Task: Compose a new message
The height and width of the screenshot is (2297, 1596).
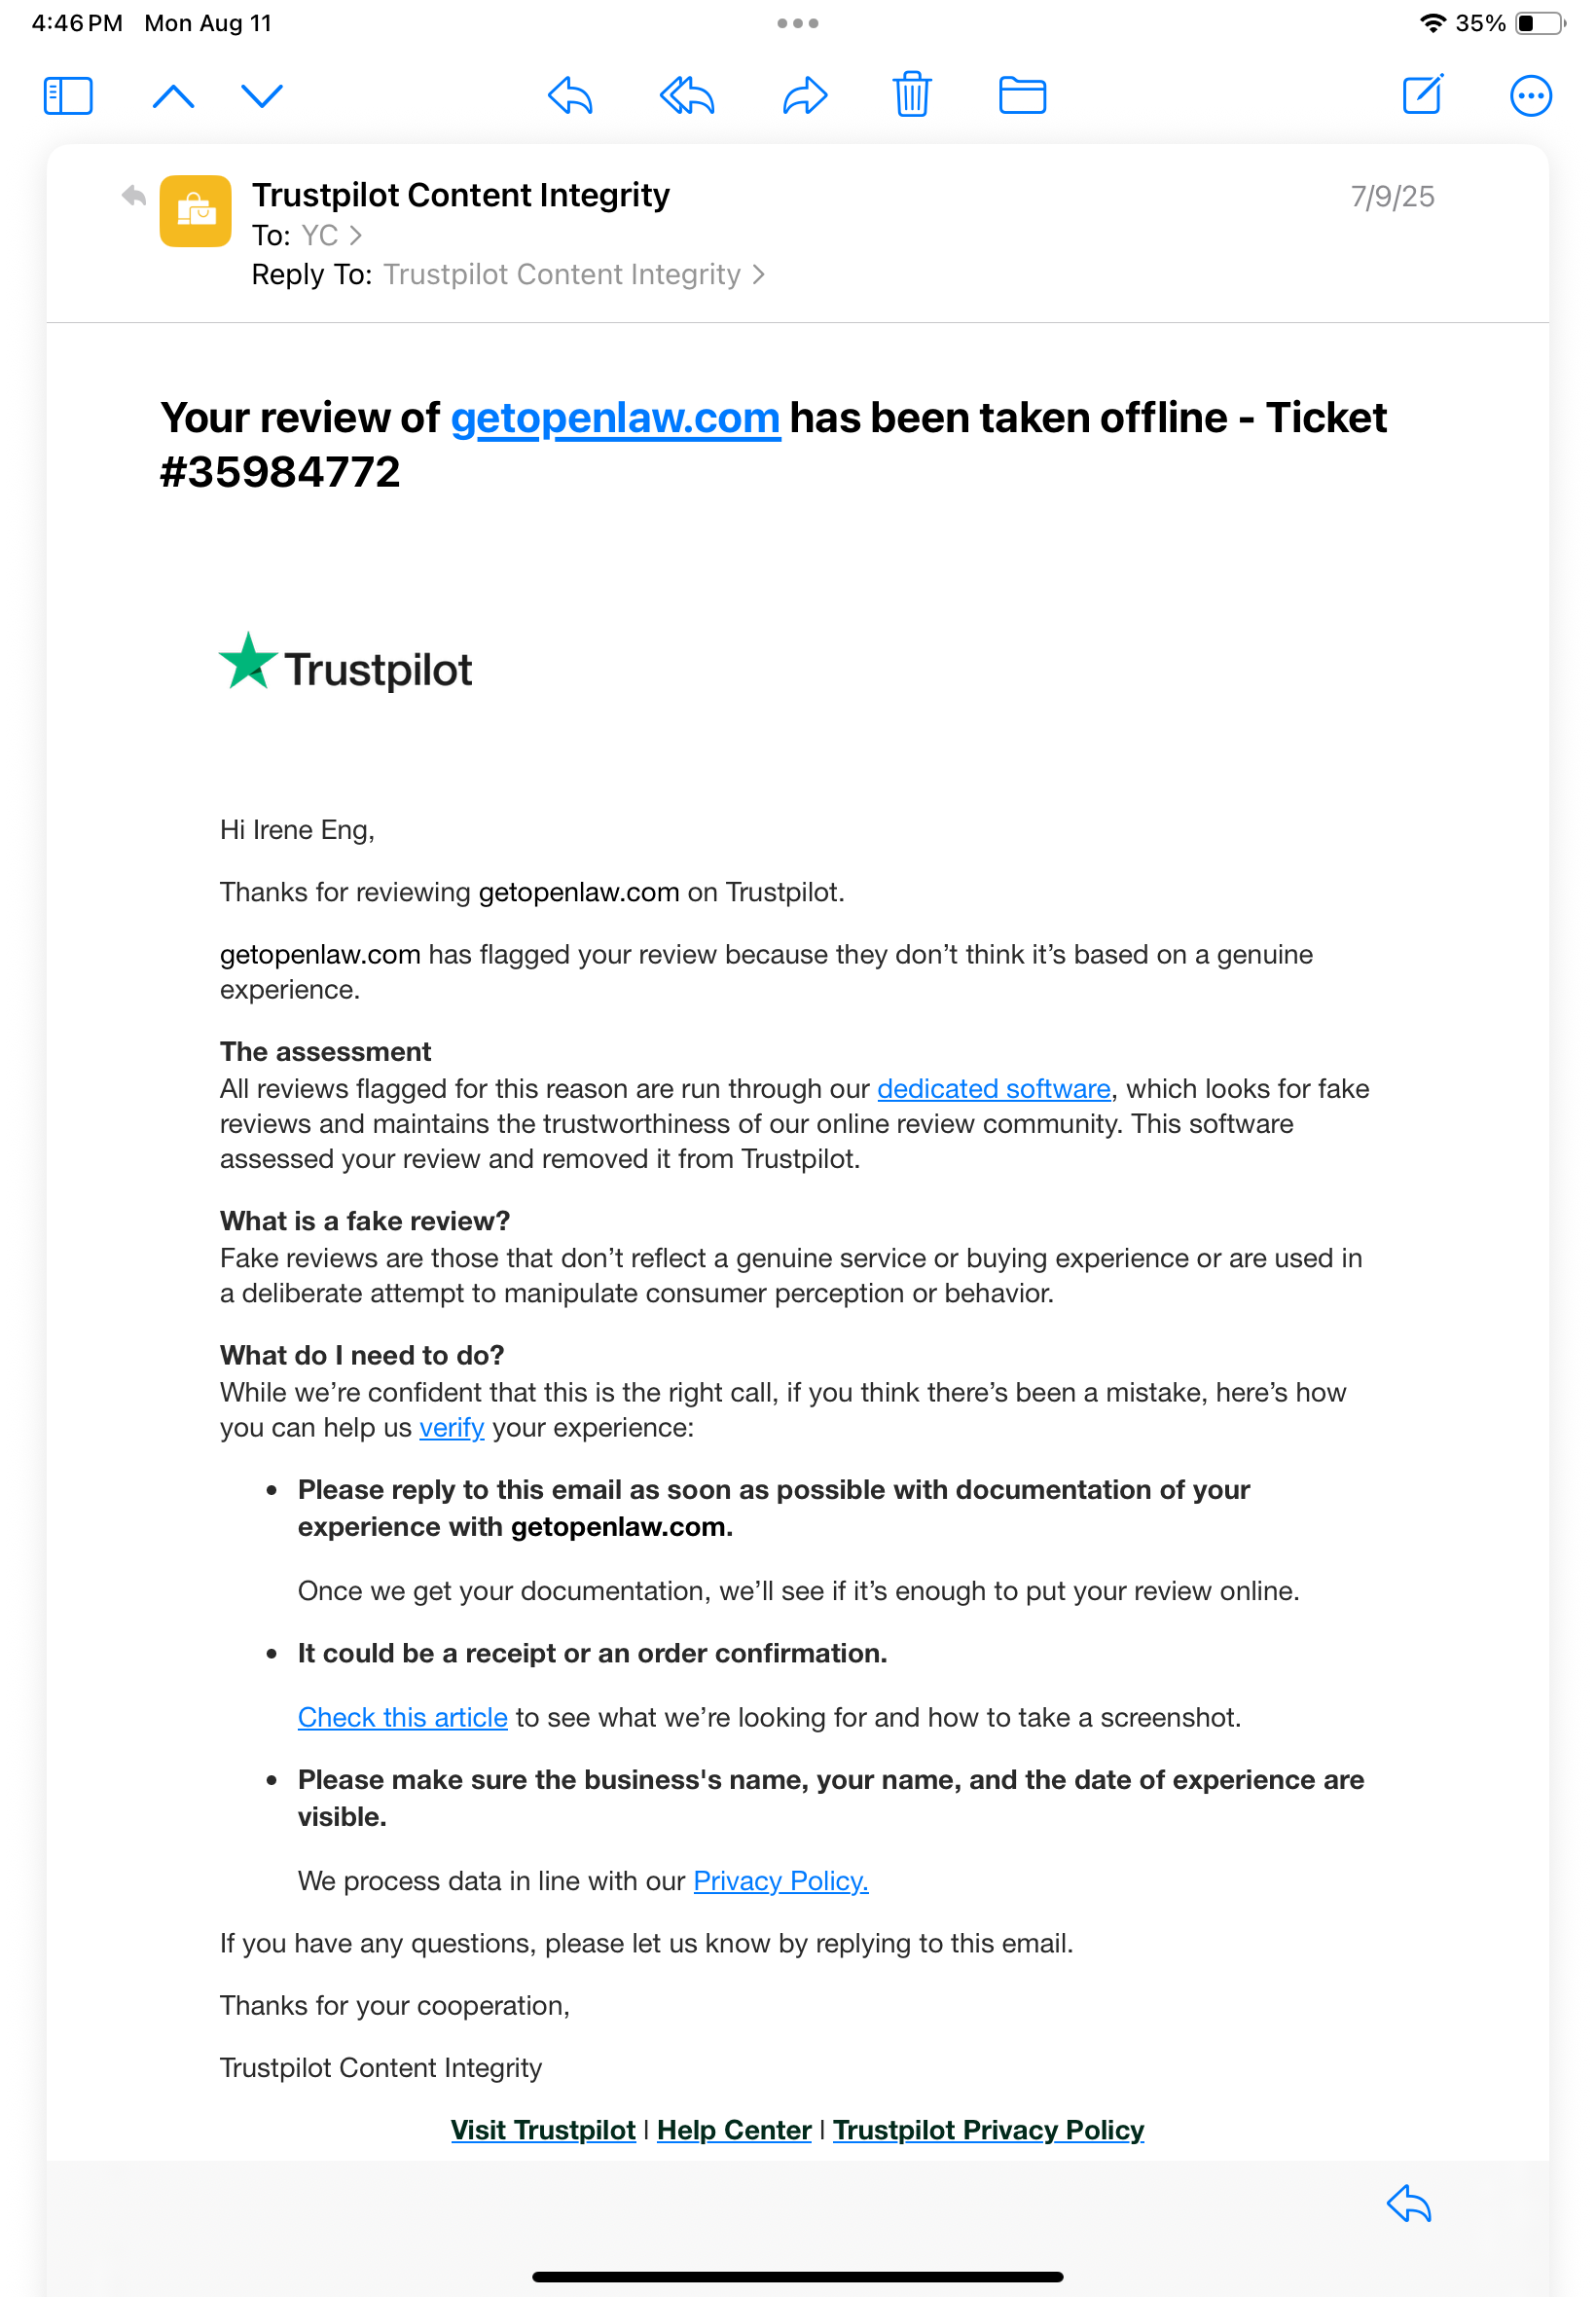Action: tap(1422, 95)
